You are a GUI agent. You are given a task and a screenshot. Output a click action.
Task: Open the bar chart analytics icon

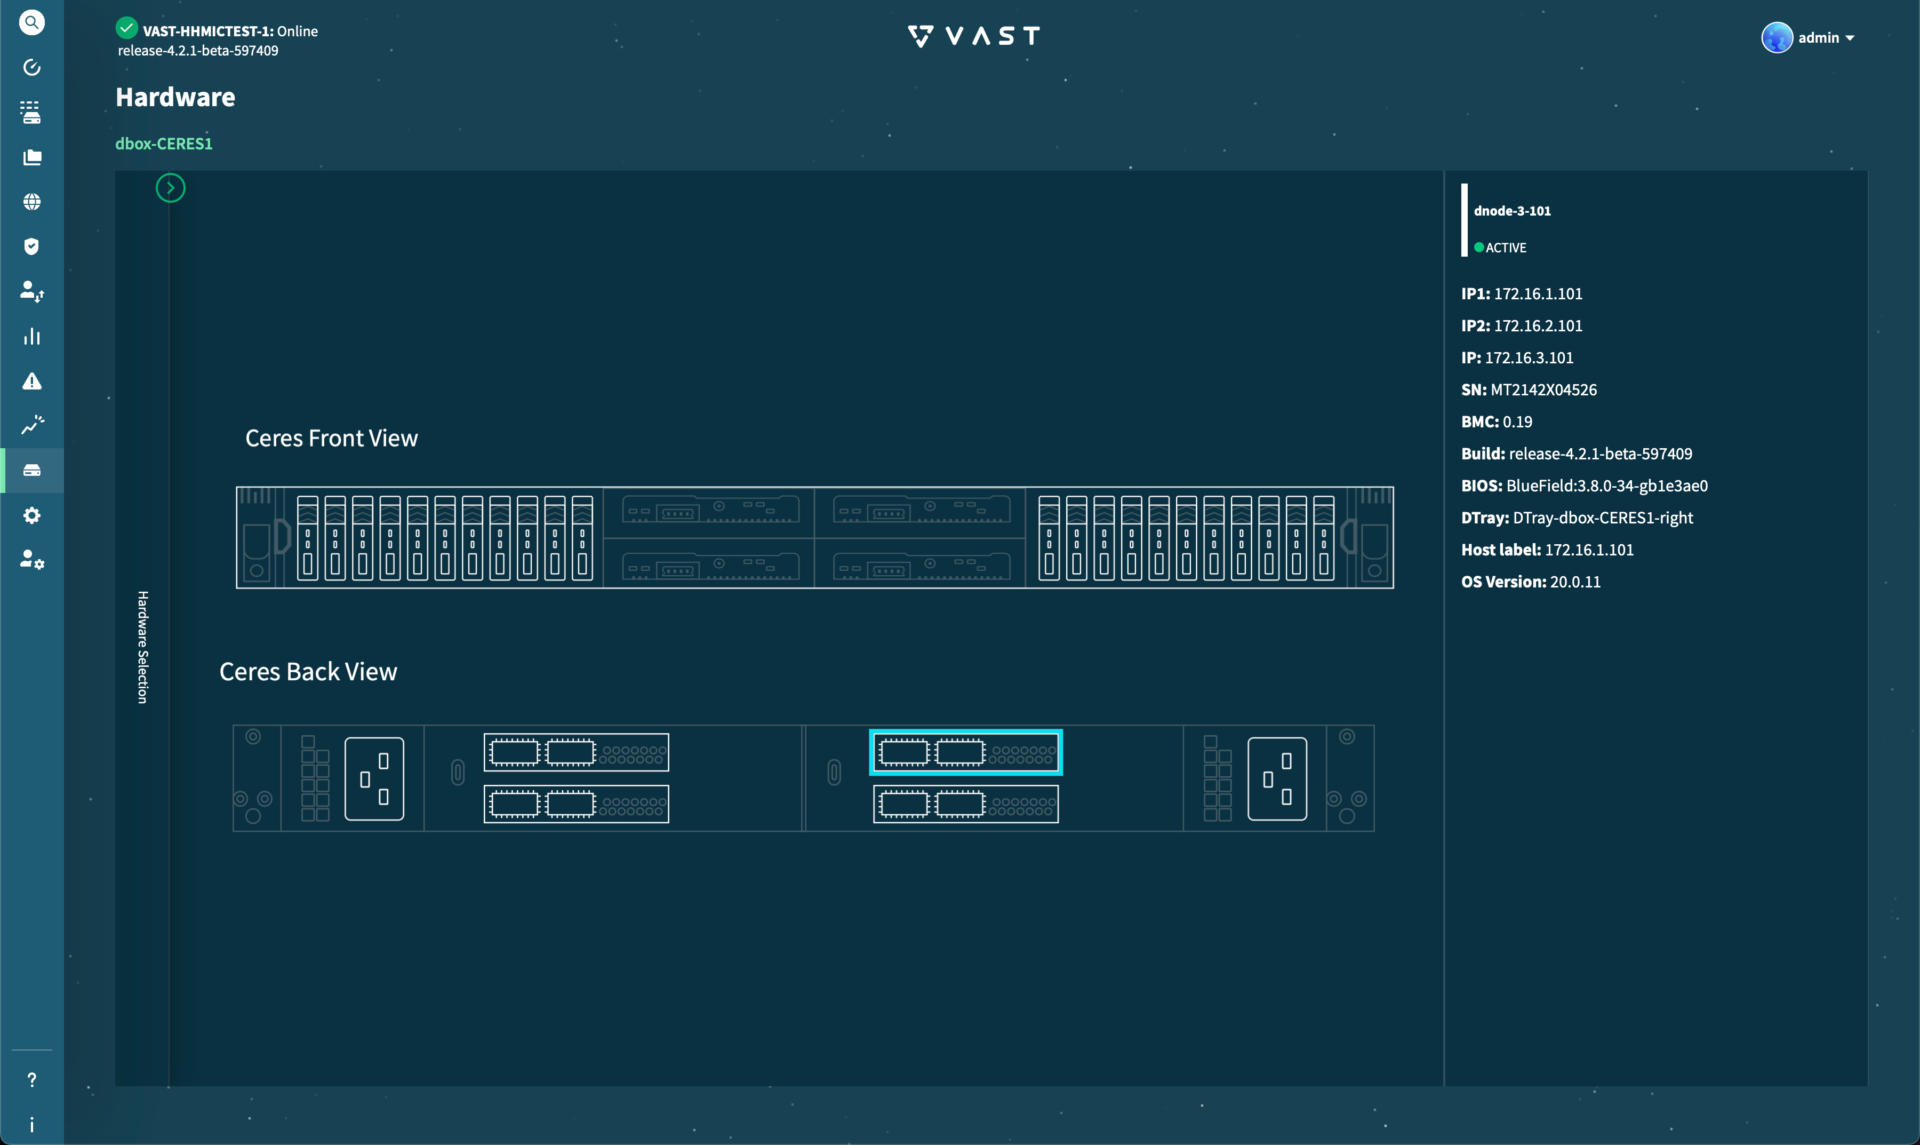32,336
